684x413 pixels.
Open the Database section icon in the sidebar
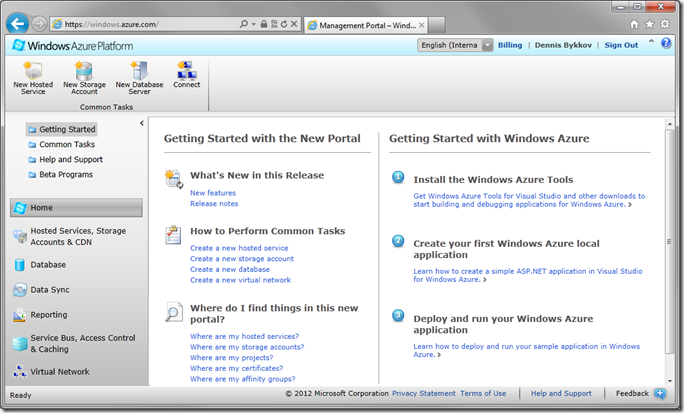coord(20,265)
